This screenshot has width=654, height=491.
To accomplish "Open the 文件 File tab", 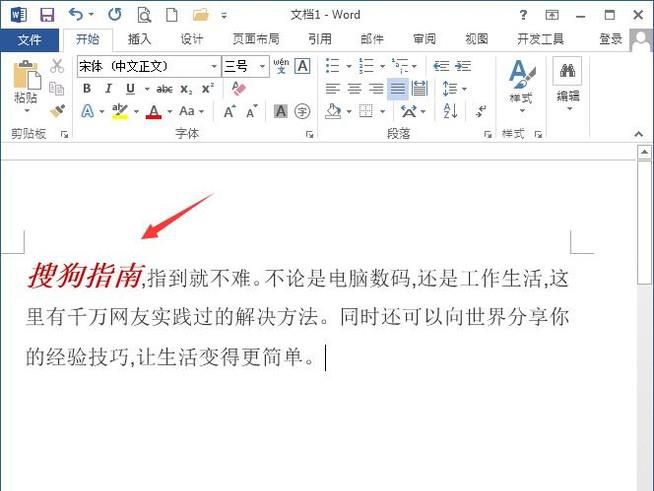I will [x=29, y=40].
